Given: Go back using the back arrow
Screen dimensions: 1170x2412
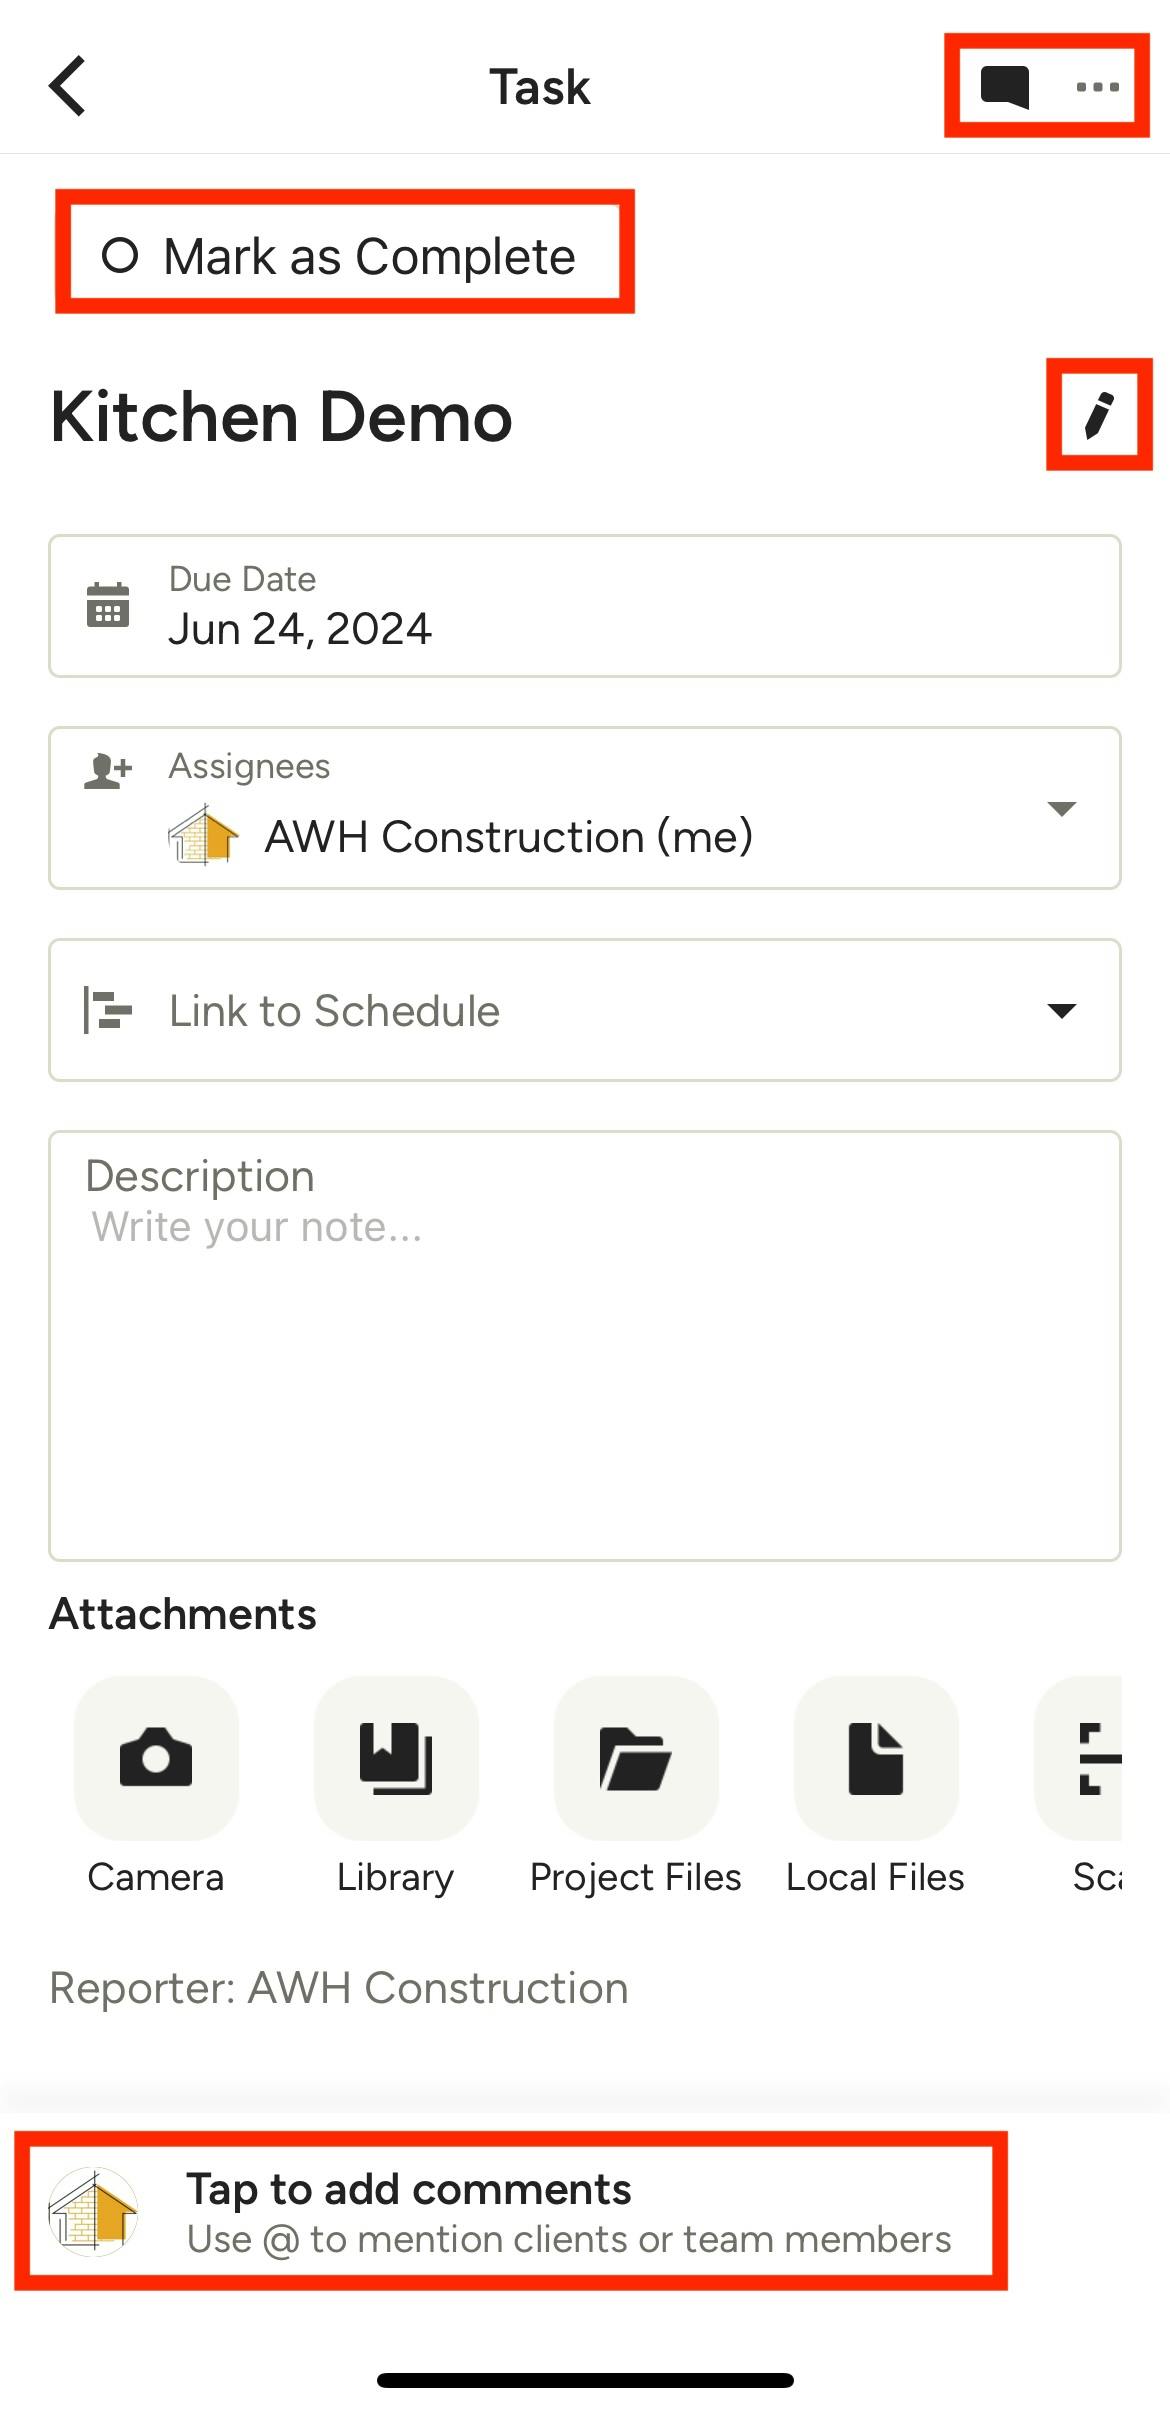Looking at the screenshot, I should pos(68,86).
